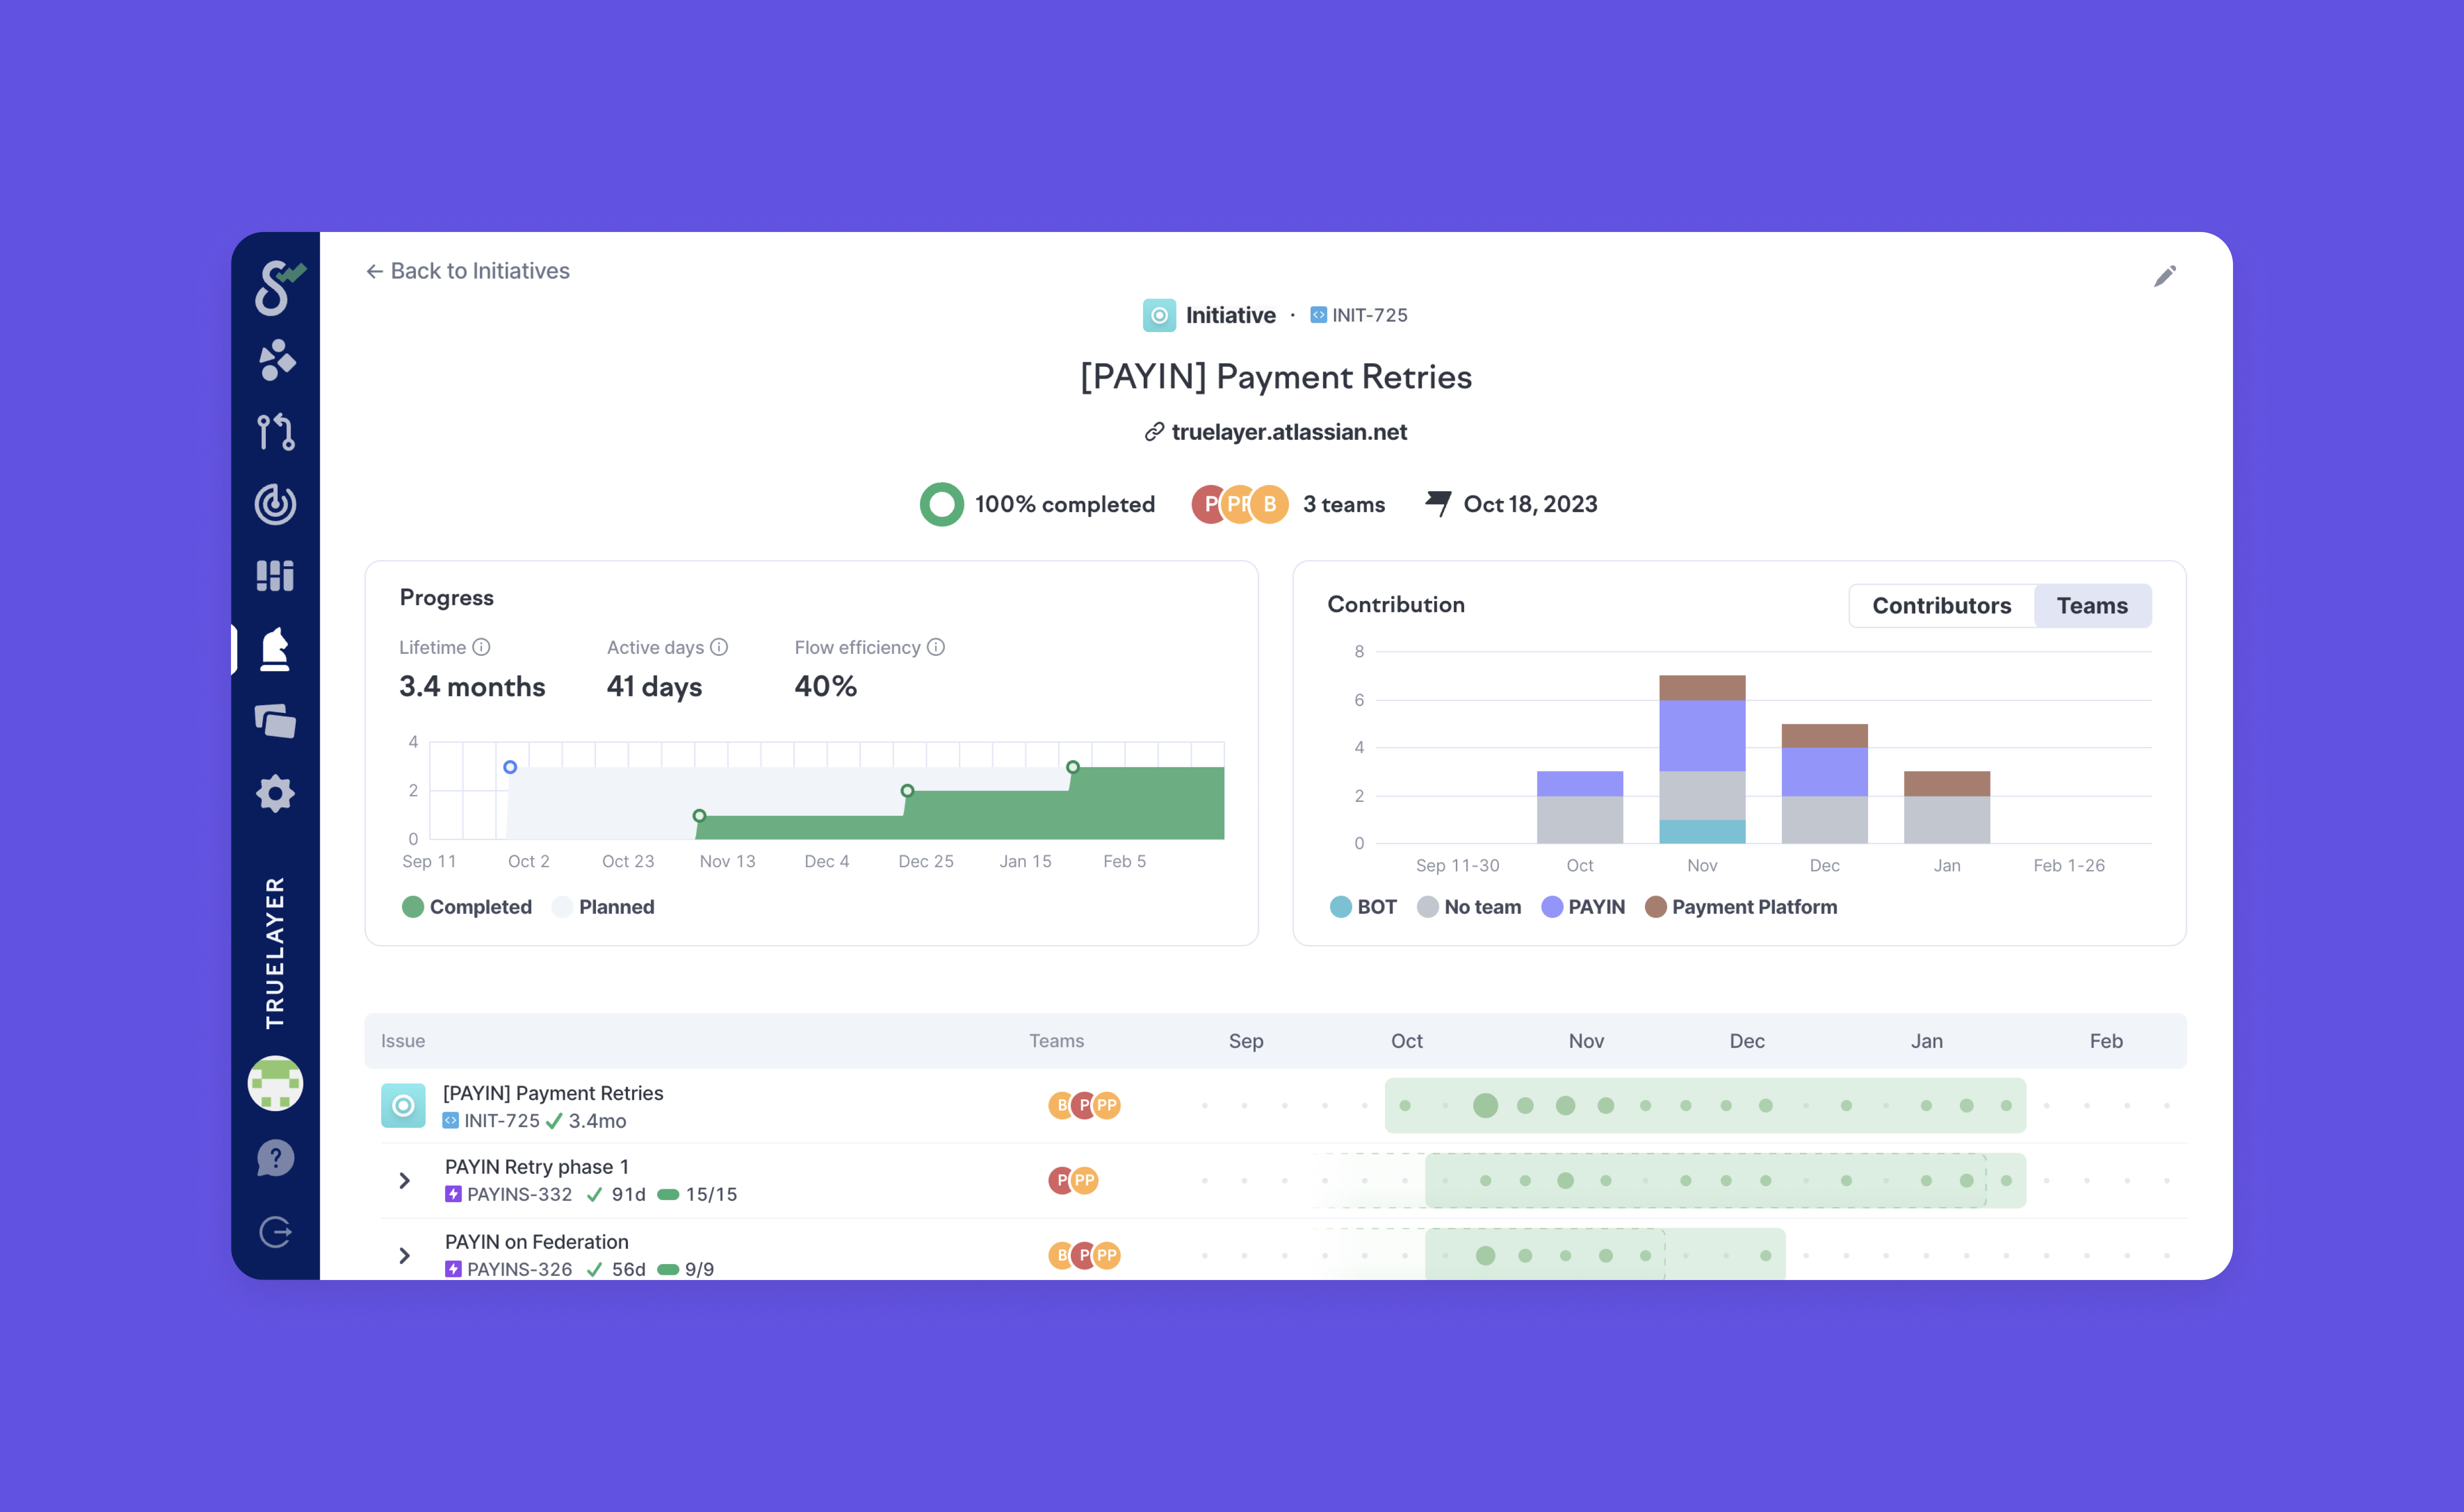
Task: Expand the PAYIN Retry phase 1 row
Action: 404,1181
